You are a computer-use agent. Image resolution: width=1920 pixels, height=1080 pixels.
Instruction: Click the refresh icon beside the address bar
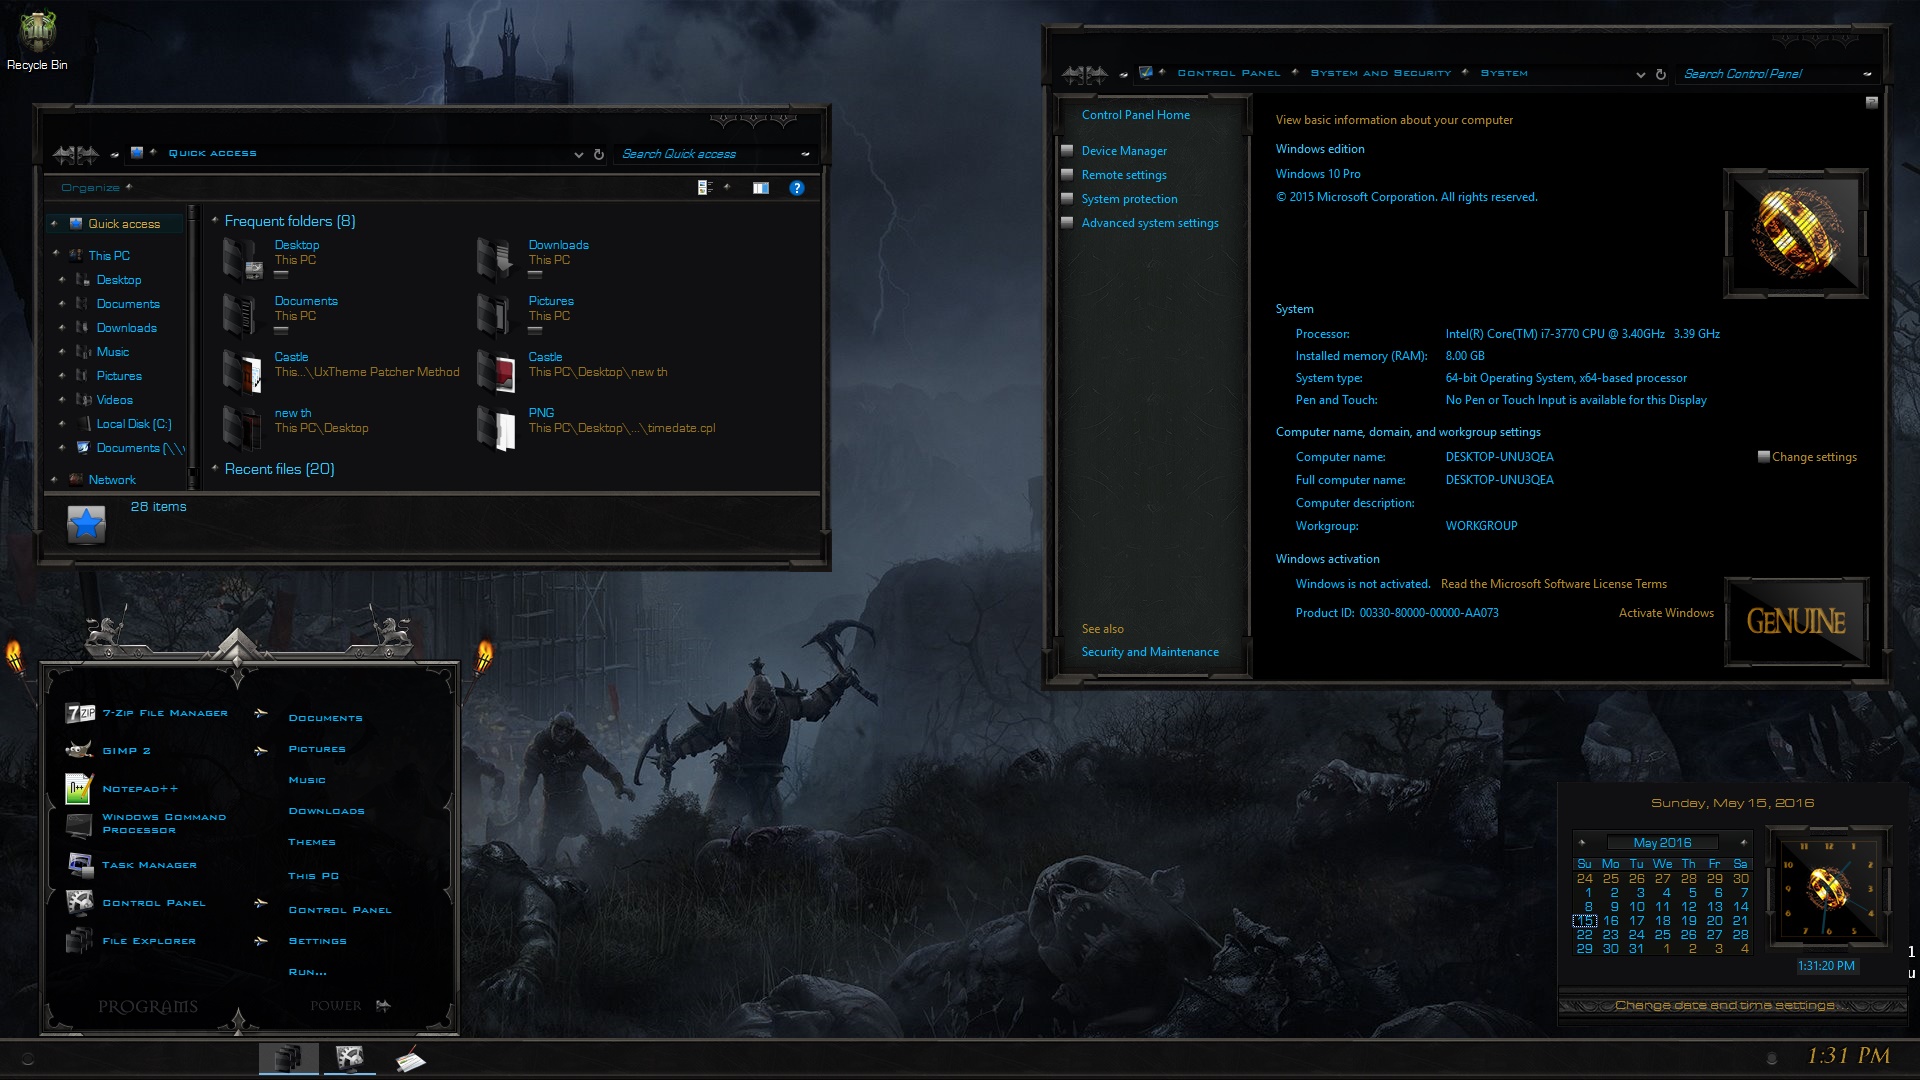598,154
